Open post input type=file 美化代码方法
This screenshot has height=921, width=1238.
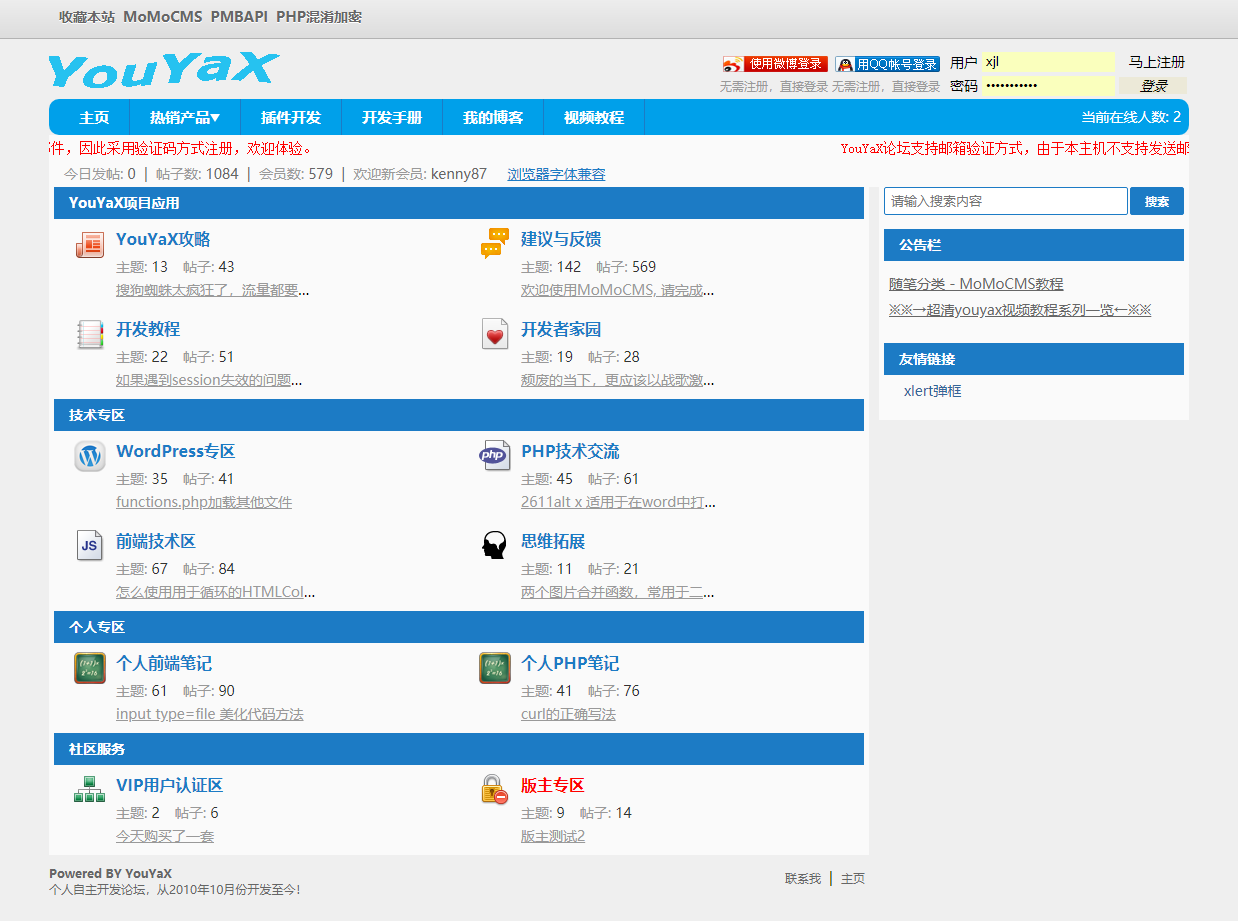[x=210, y=714]
